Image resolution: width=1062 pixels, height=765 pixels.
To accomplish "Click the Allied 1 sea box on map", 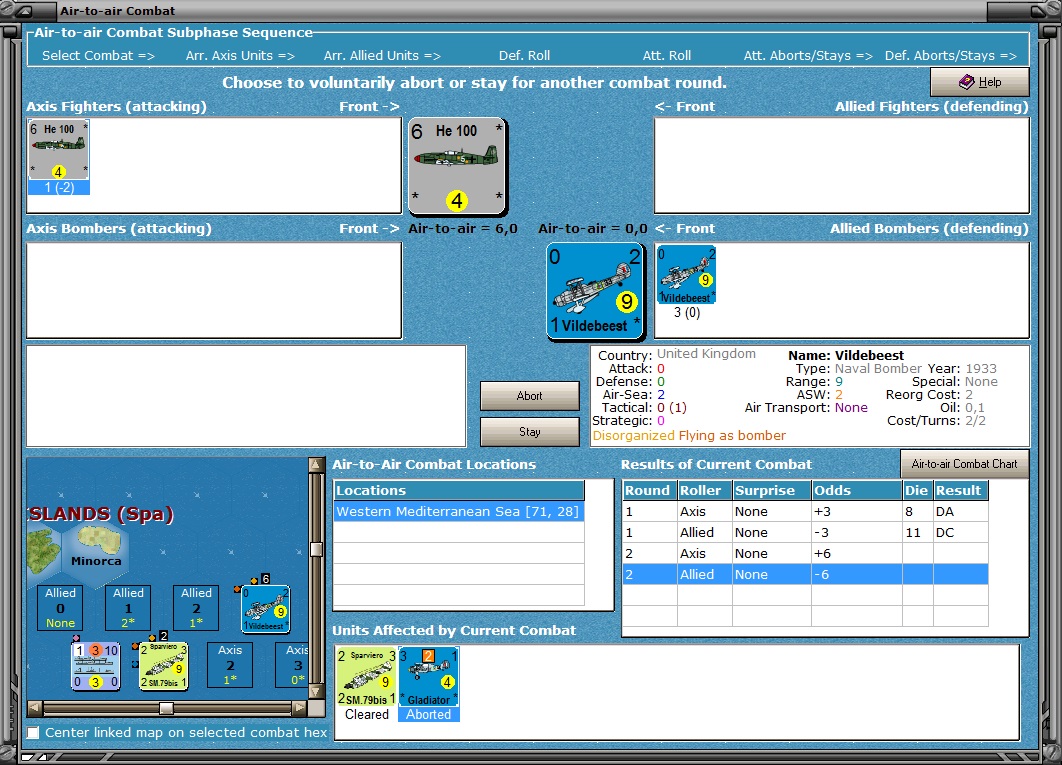I will click(128, 608).
